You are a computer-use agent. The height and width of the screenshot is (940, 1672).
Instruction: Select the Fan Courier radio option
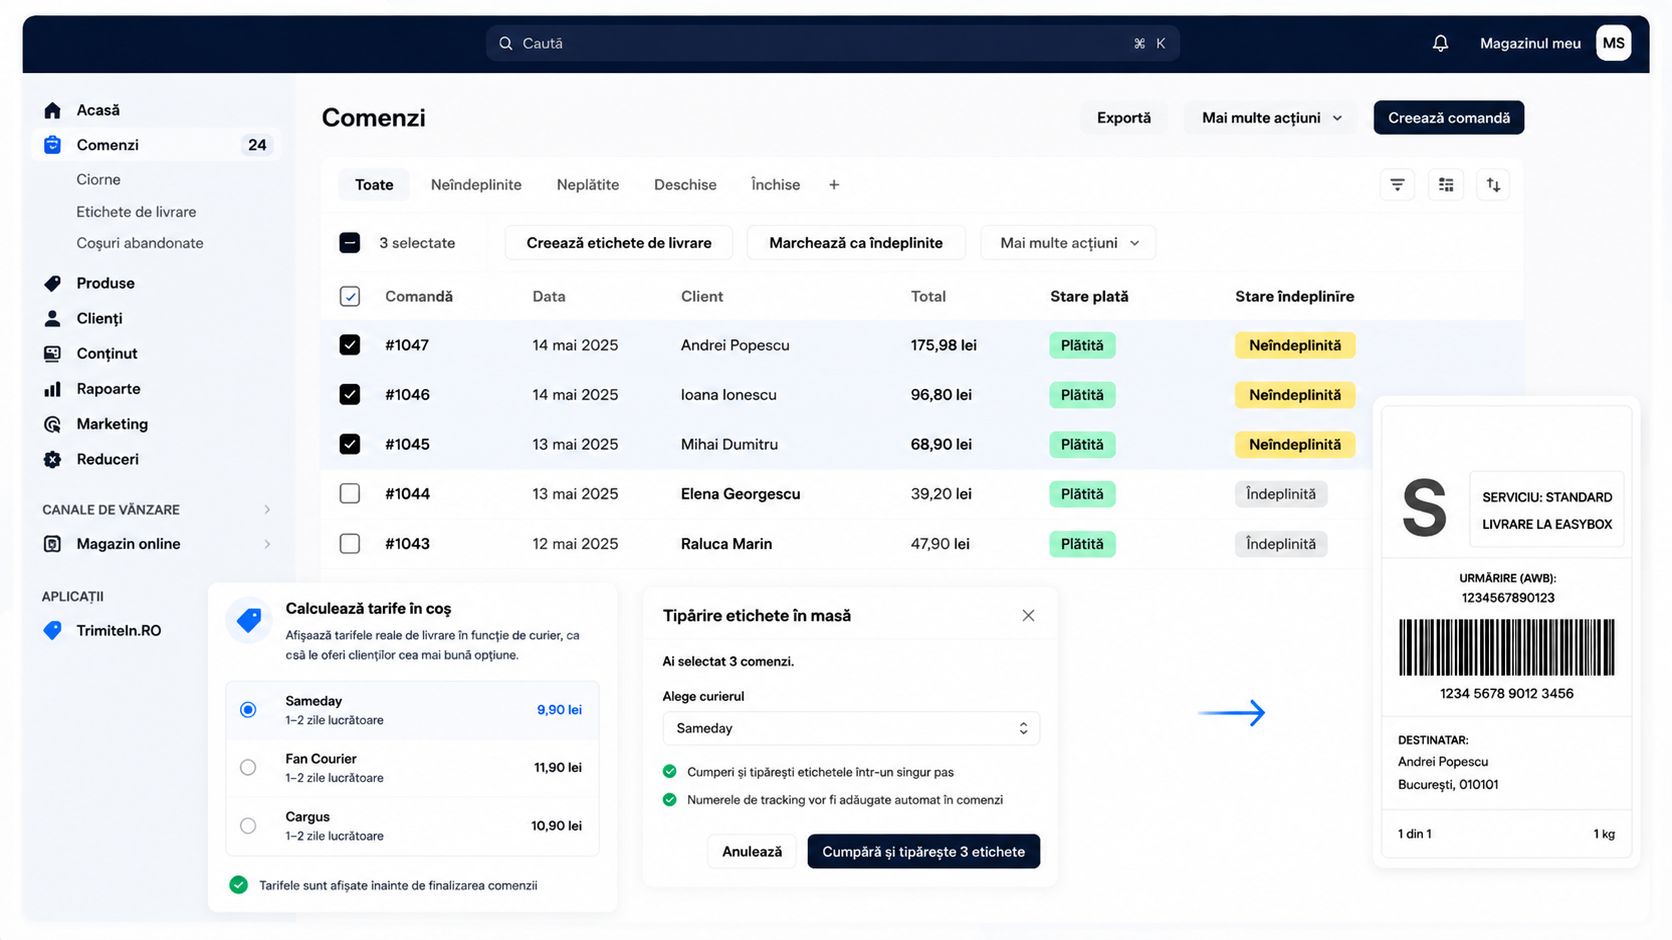point(248,767)
